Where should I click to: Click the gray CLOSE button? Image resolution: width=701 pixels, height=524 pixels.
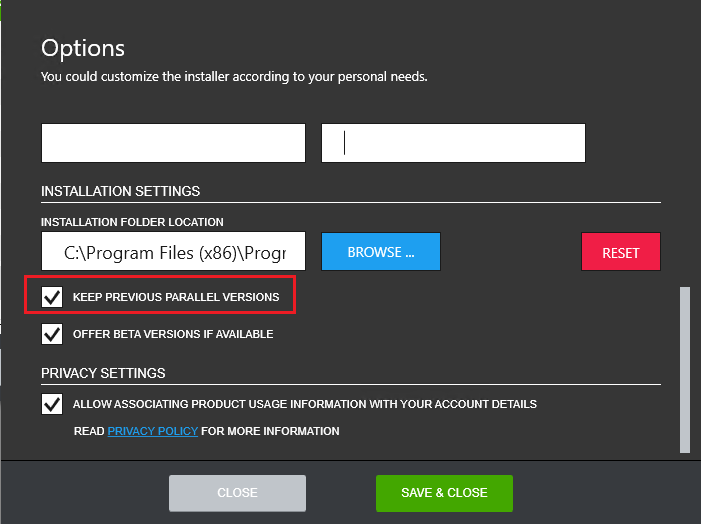tap(237, 493)
